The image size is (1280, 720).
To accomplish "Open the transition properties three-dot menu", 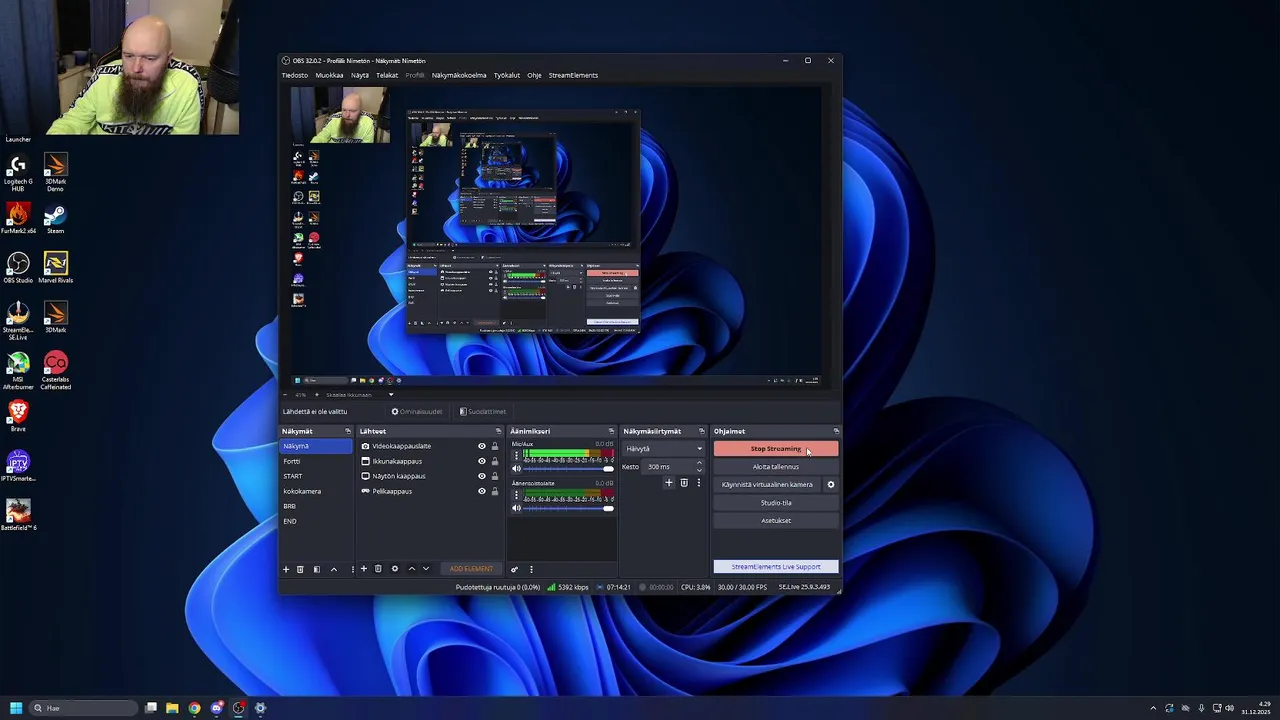I will pyautogui.click(x=698, y=483).
